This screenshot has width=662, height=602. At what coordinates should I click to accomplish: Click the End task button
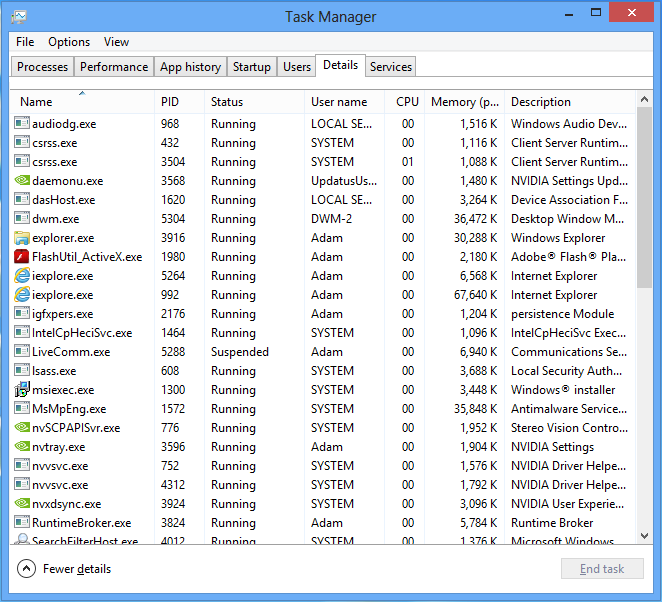(x=602, y=569)
